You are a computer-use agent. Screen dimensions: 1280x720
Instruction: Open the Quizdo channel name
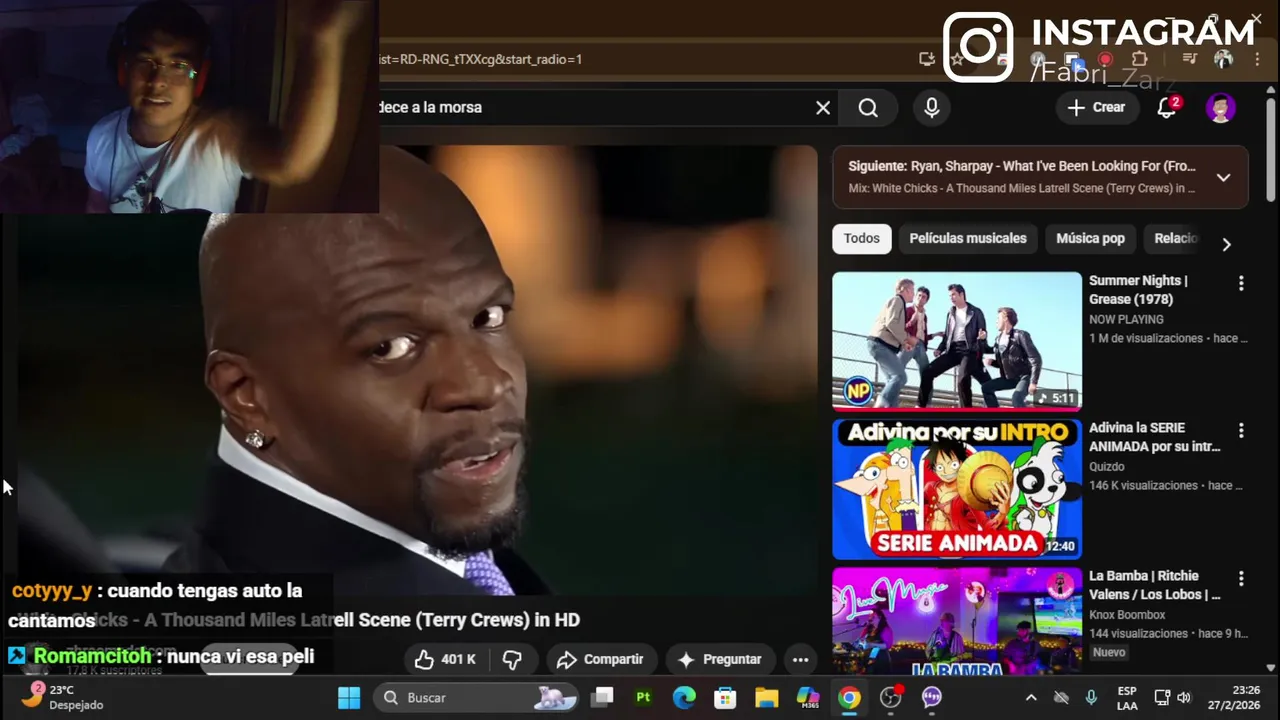pyautogui.click(x=1107, y=467)
